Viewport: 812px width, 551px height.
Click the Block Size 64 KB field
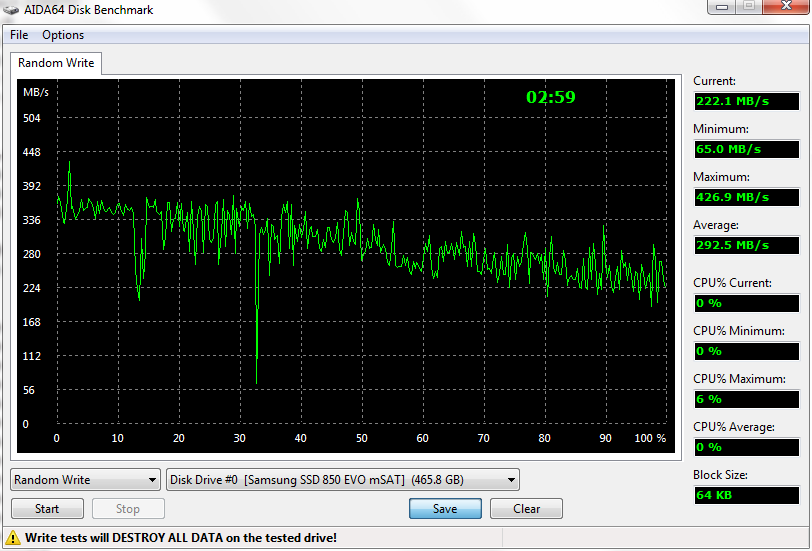tap(747, 495)
